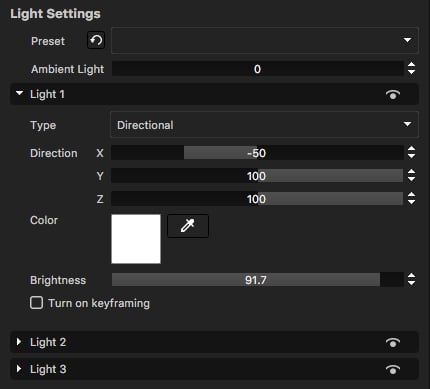Screen dimensions: 430x389
Task: Enable the Turn on keyframing checkbox
Action: point(36,303)
